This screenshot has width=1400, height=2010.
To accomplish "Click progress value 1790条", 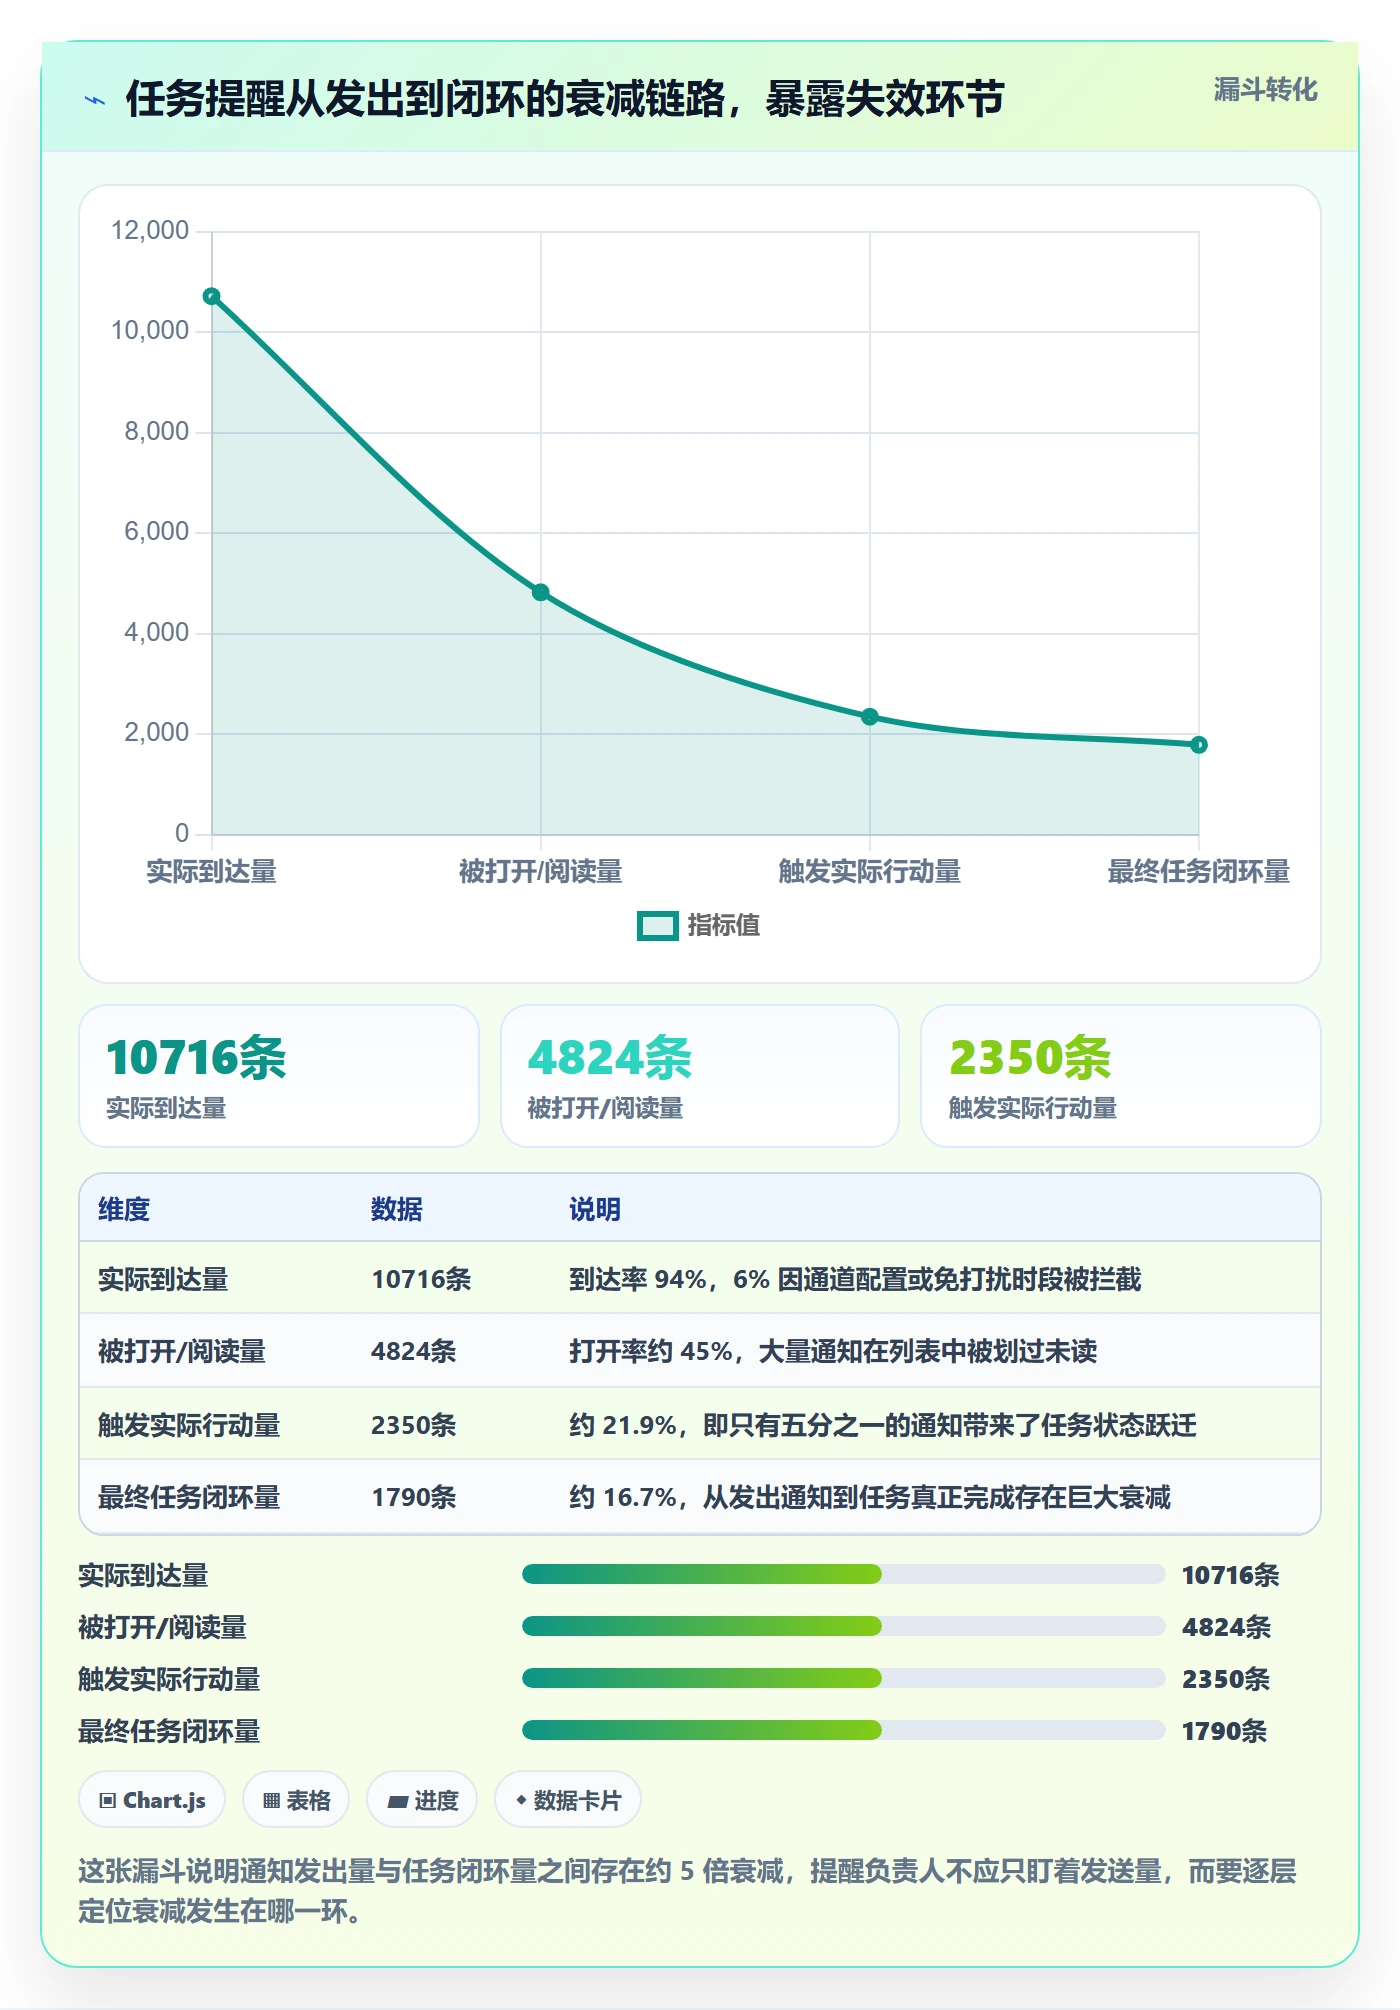I will [1224, 1731].
